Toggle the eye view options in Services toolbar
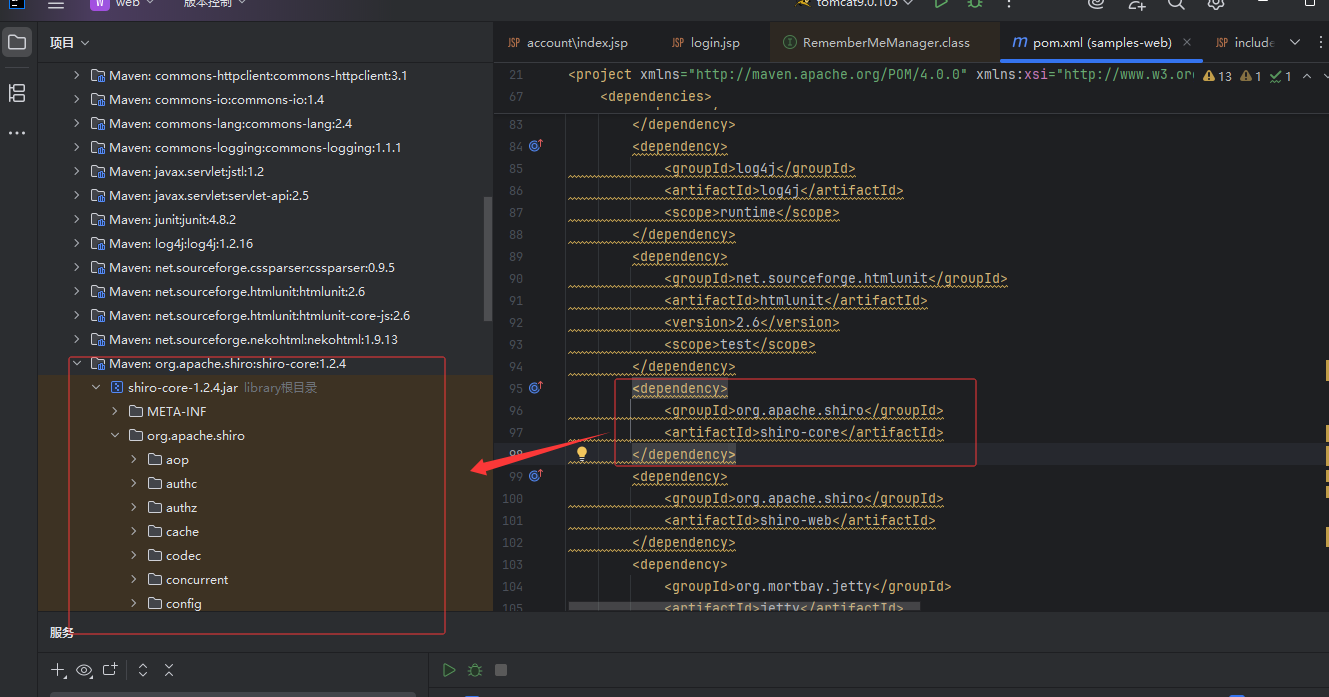The height and width of the screenshot is (697, 1329). (x=84, y=670)
